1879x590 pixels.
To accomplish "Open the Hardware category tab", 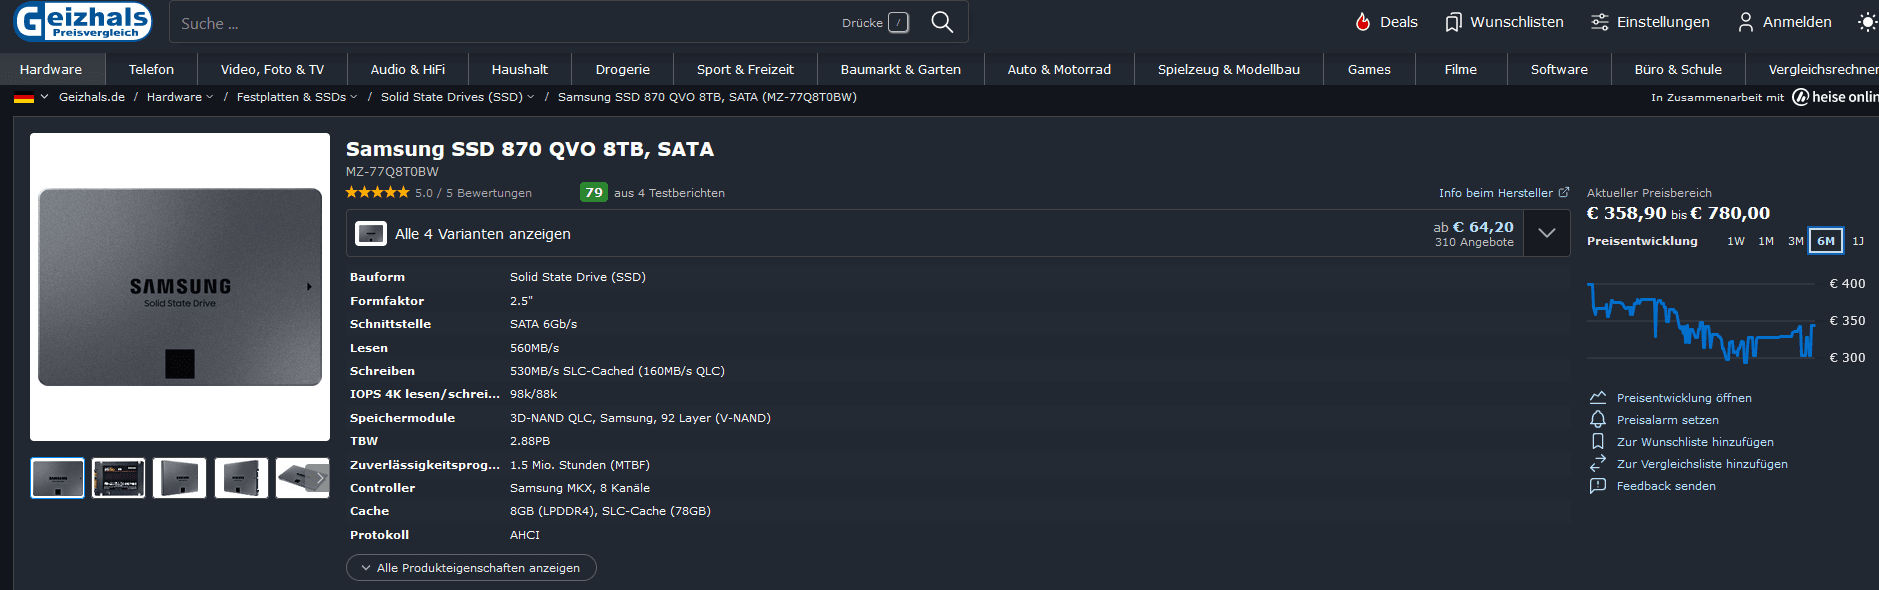I will pyautogui.click(x=51, y=69).
